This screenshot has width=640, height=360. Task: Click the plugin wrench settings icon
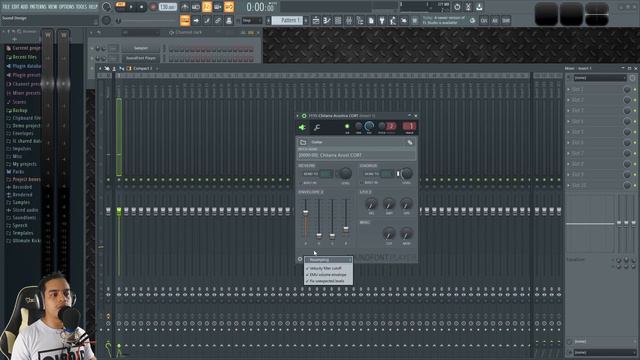316,128
